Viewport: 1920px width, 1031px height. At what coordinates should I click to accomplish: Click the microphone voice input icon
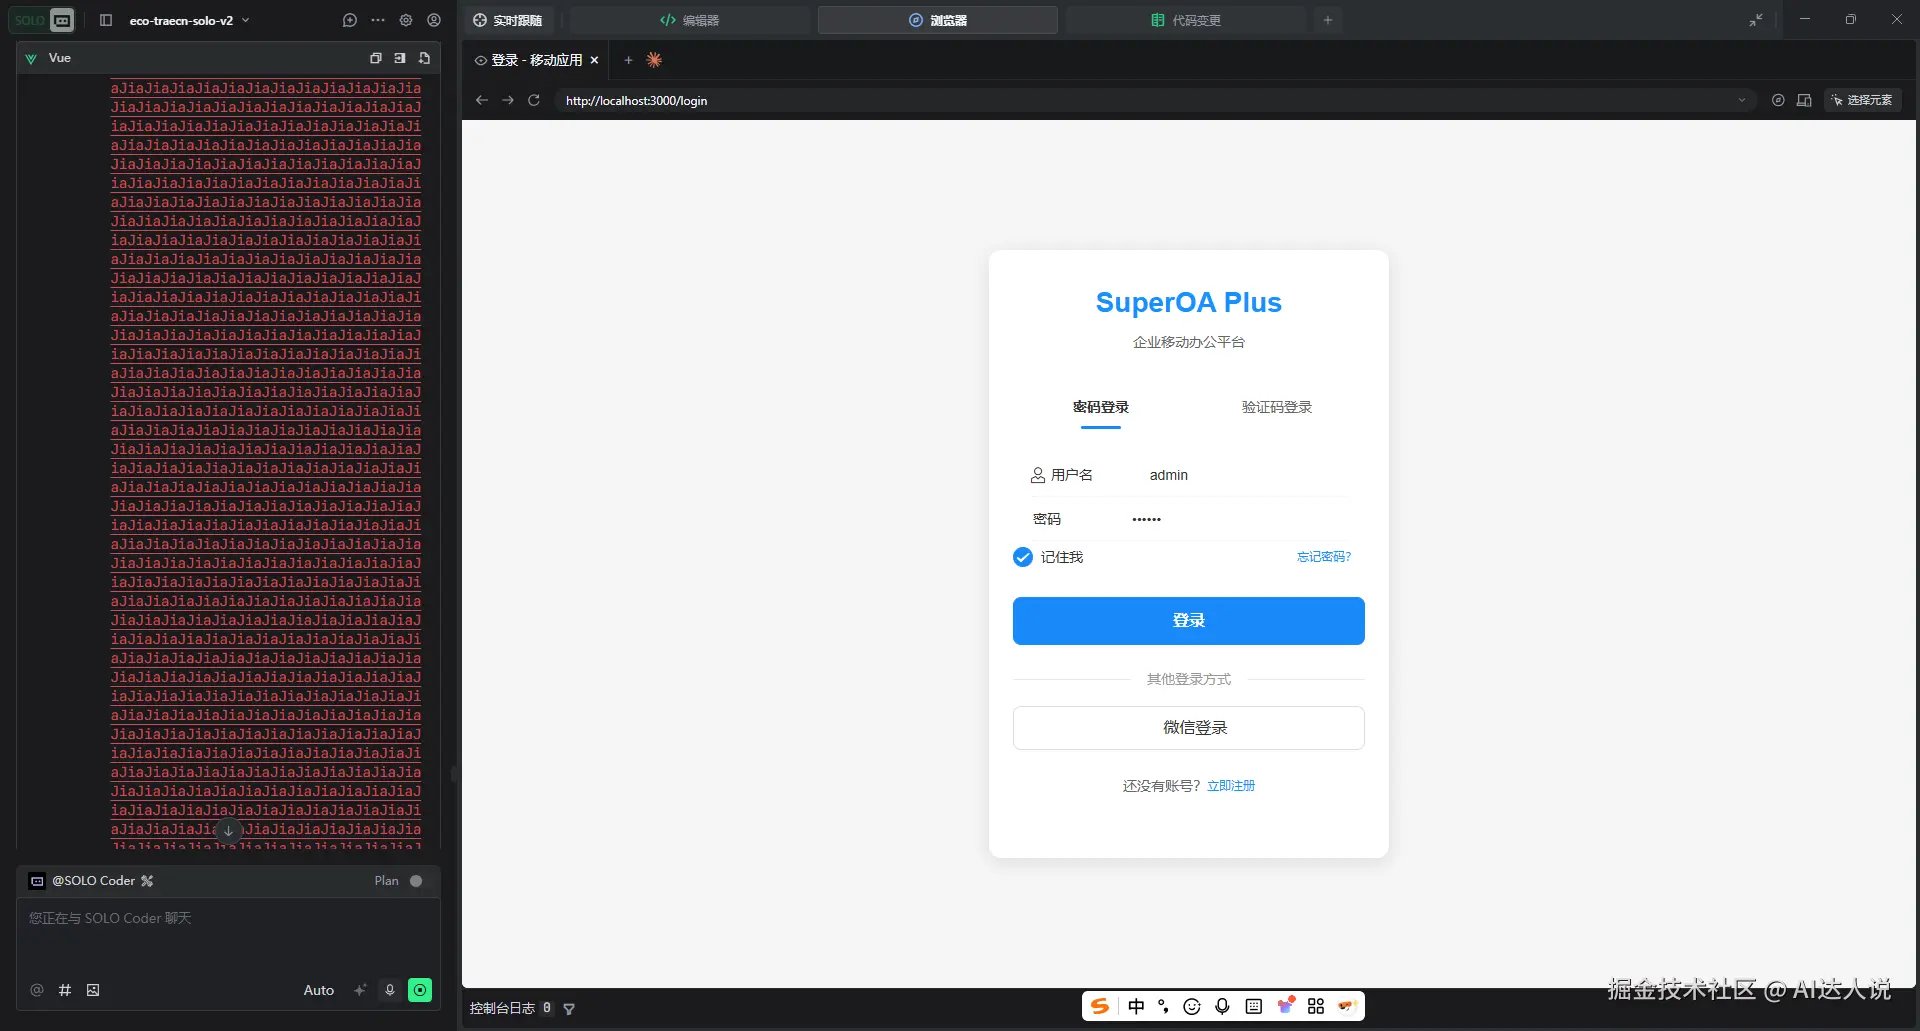[390, 990]
